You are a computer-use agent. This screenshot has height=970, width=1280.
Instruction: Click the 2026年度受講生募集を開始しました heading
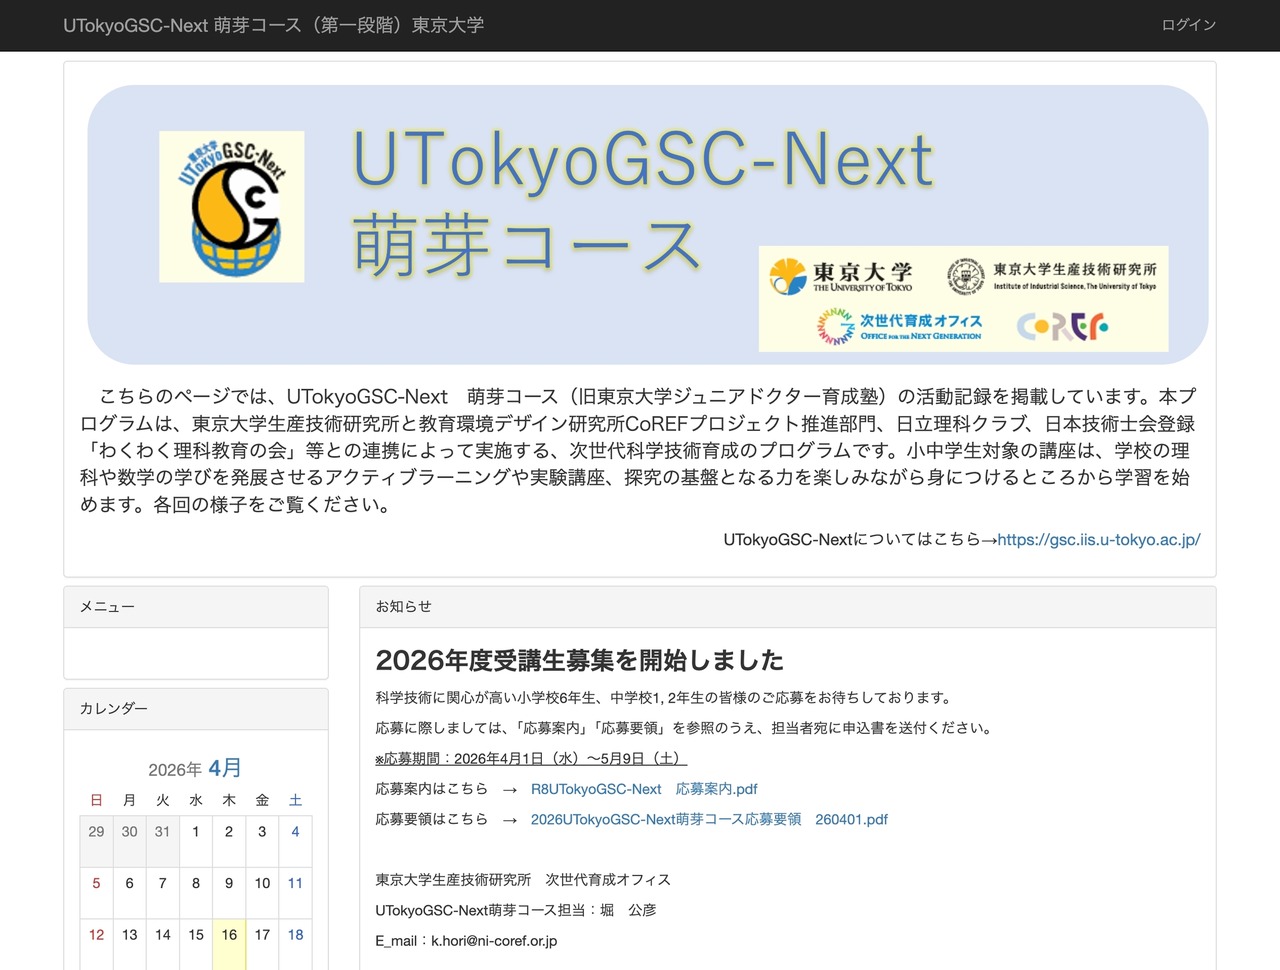(579, 660)
